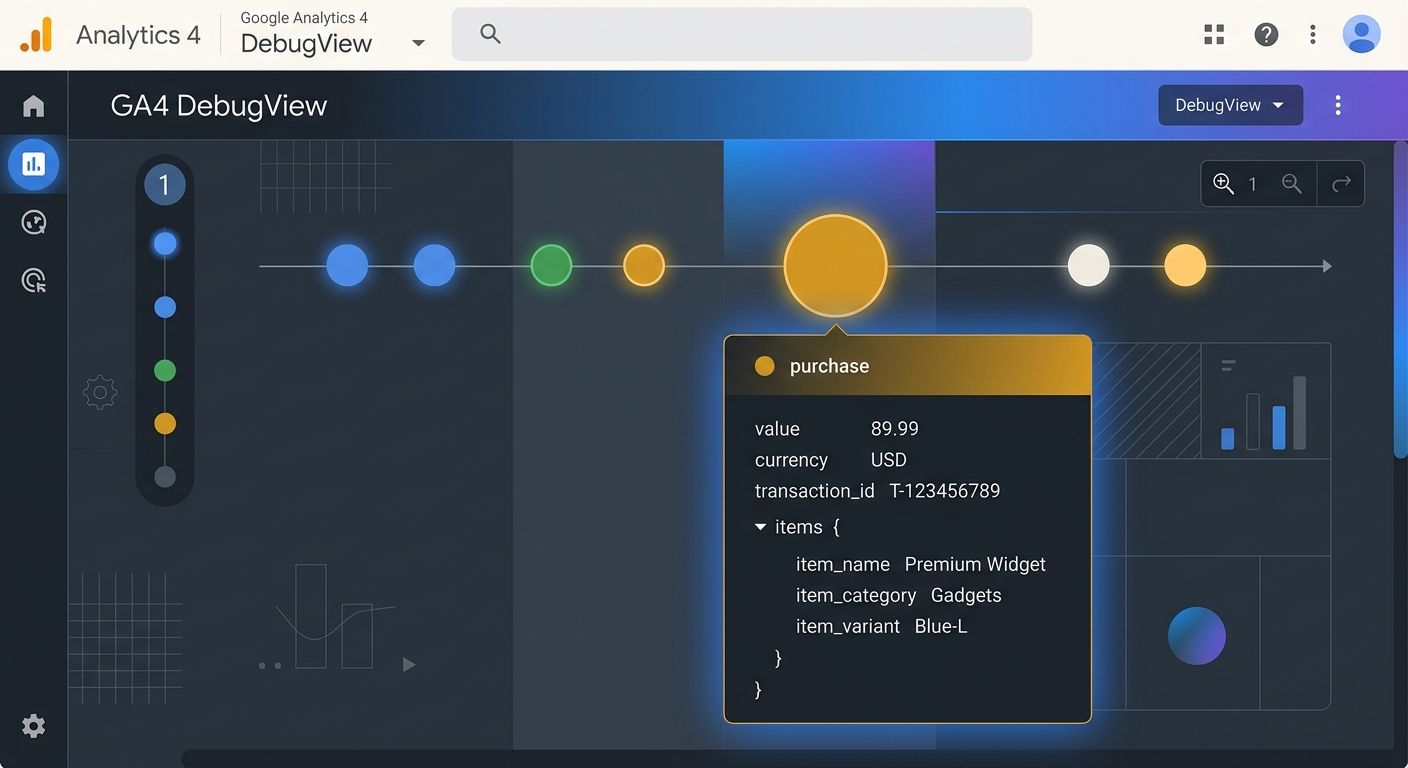Open the property selector dropdown arrow
Screen dimensions: 1408x768
pos(418,43)
